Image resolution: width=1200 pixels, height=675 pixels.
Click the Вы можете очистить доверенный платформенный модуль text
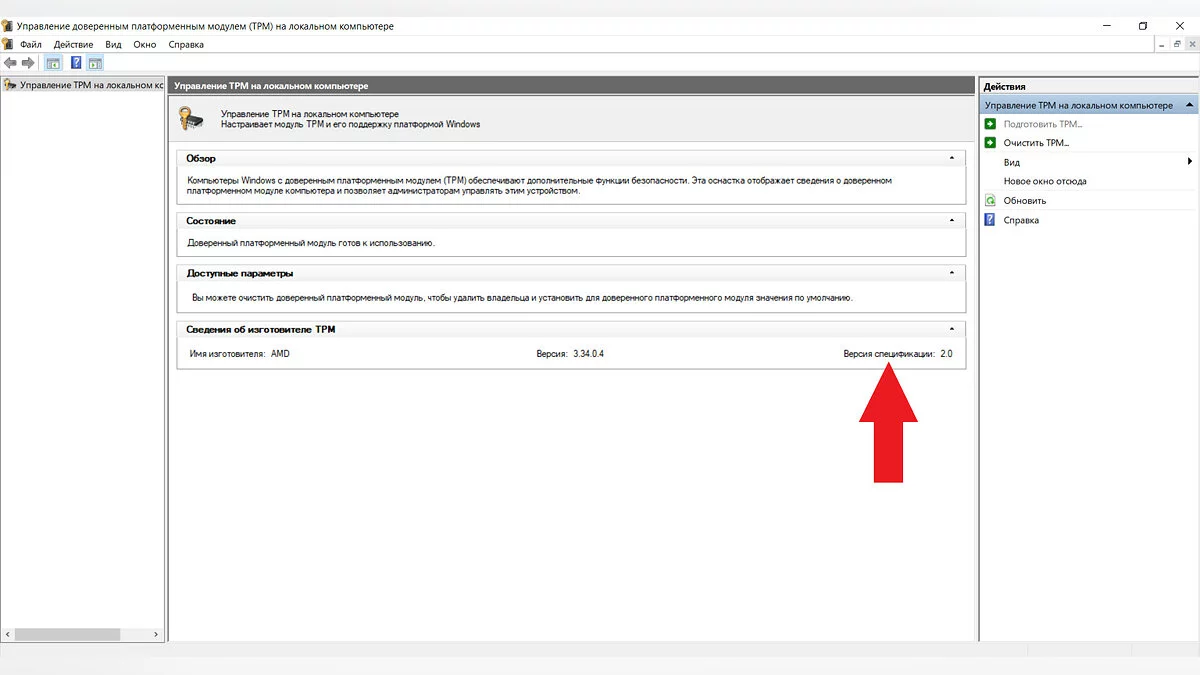[x=522, y=298]
